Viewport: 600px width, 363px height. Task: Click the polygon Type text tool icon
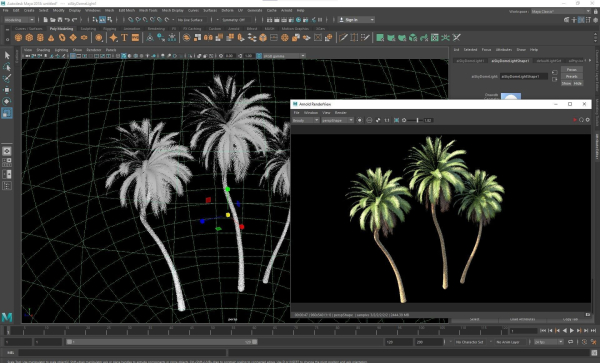(x=124, y=37)
